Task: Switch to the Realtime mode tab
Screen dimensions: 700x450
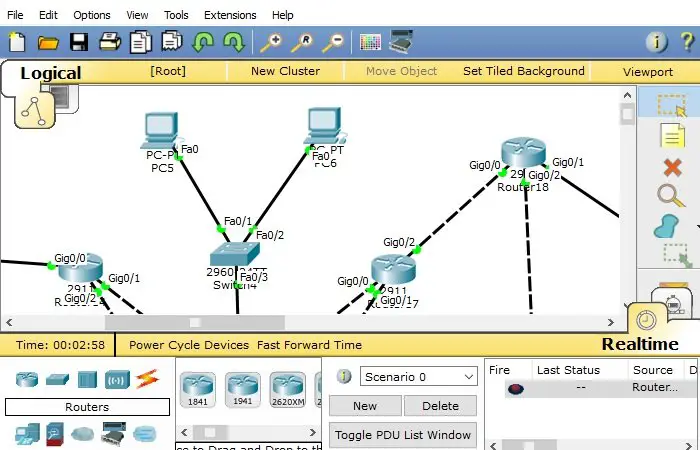Action: (640, 344)
